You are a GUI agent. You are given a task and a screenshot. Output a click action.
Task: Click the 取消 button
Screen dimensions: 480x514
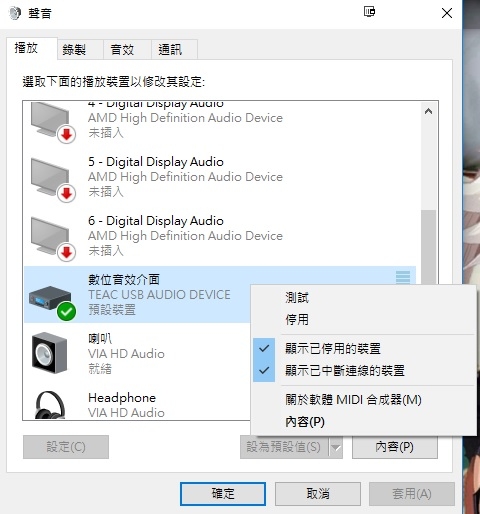(x=318, y=494)
